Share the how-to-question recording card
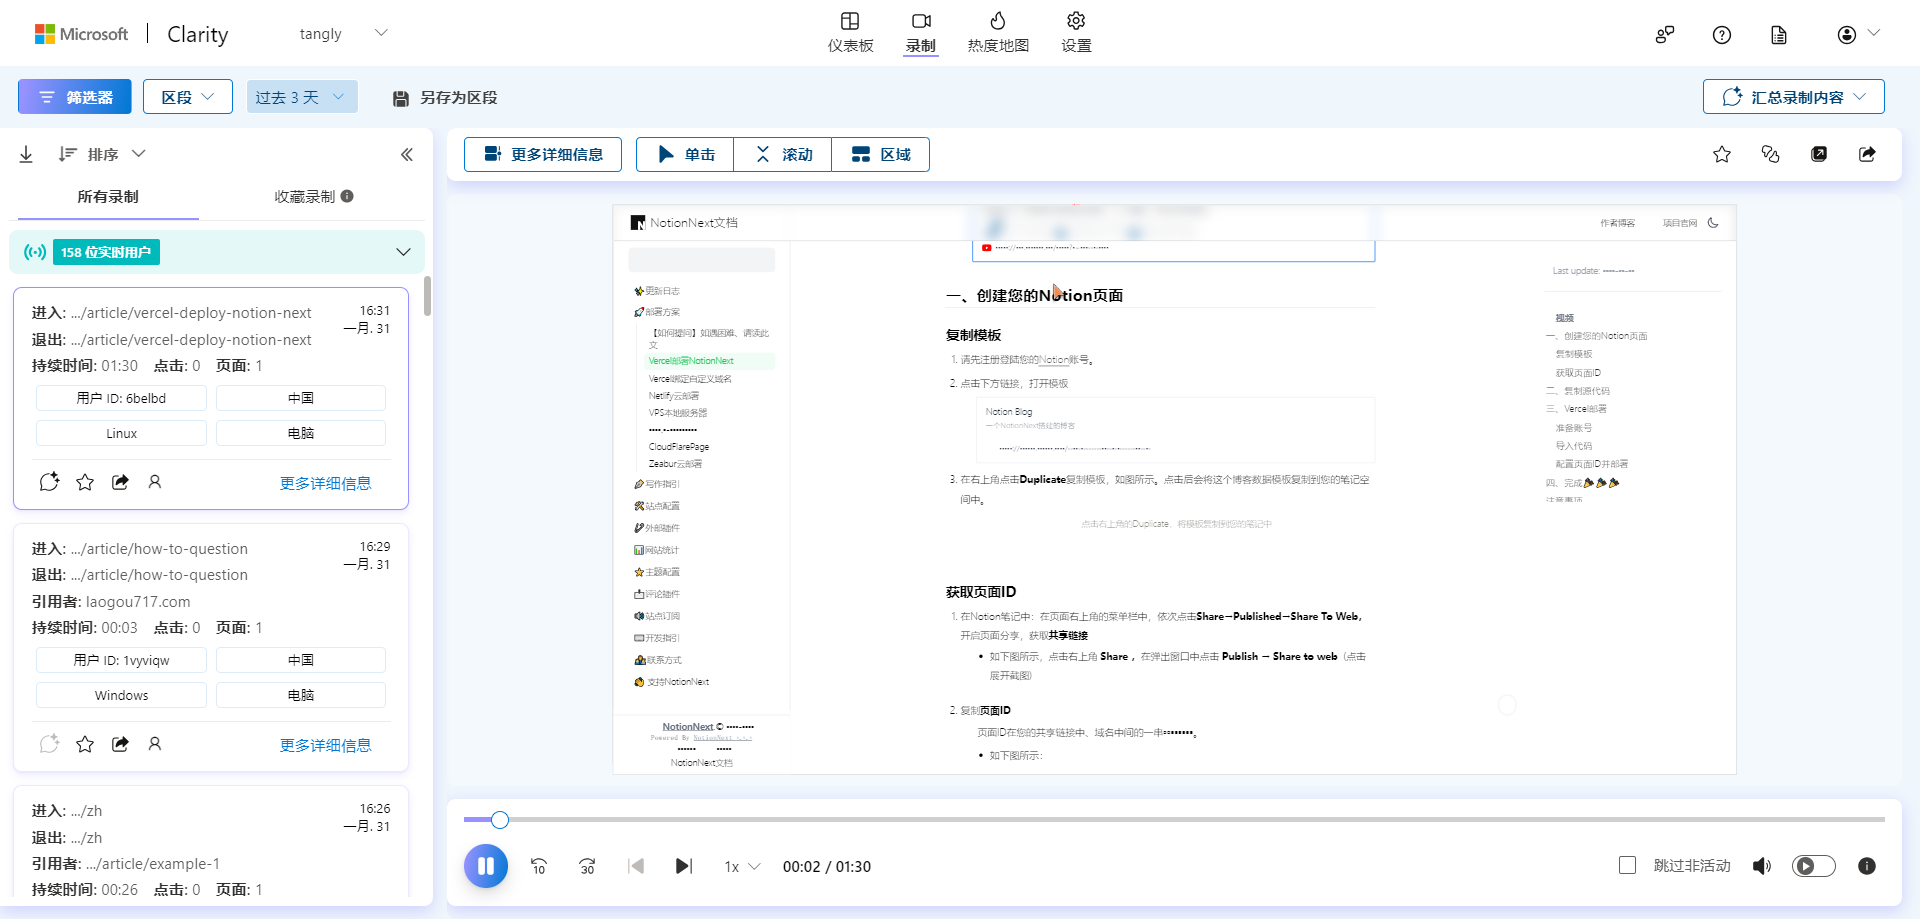The image size is (1920, 919). coord(120,744)
